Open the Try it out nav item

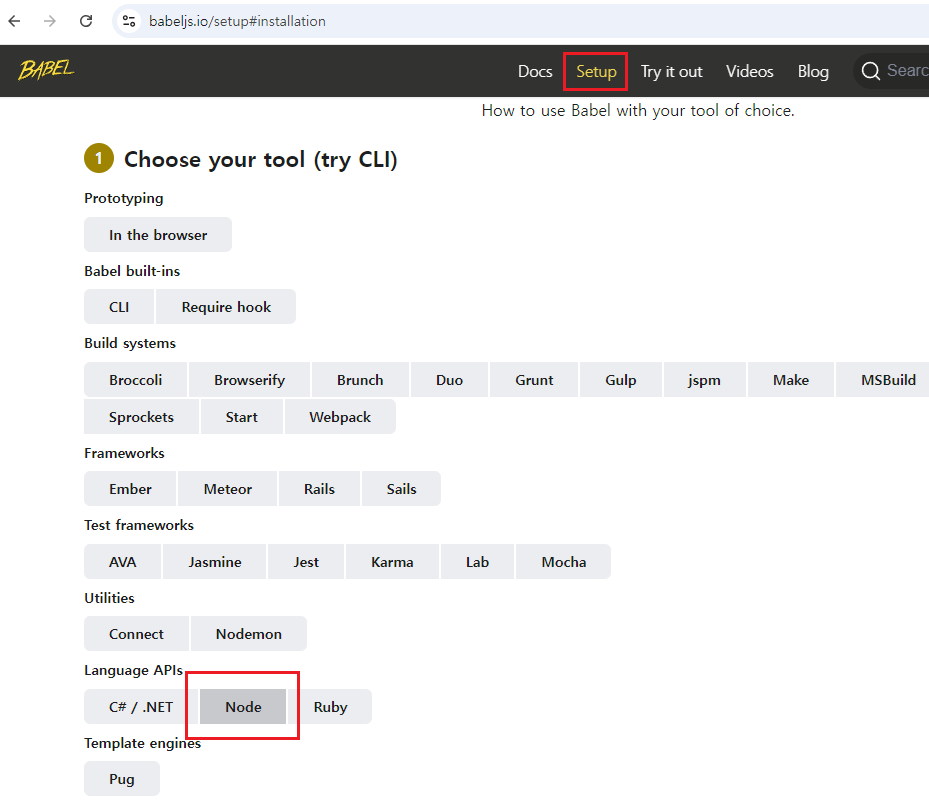[671, 72]
